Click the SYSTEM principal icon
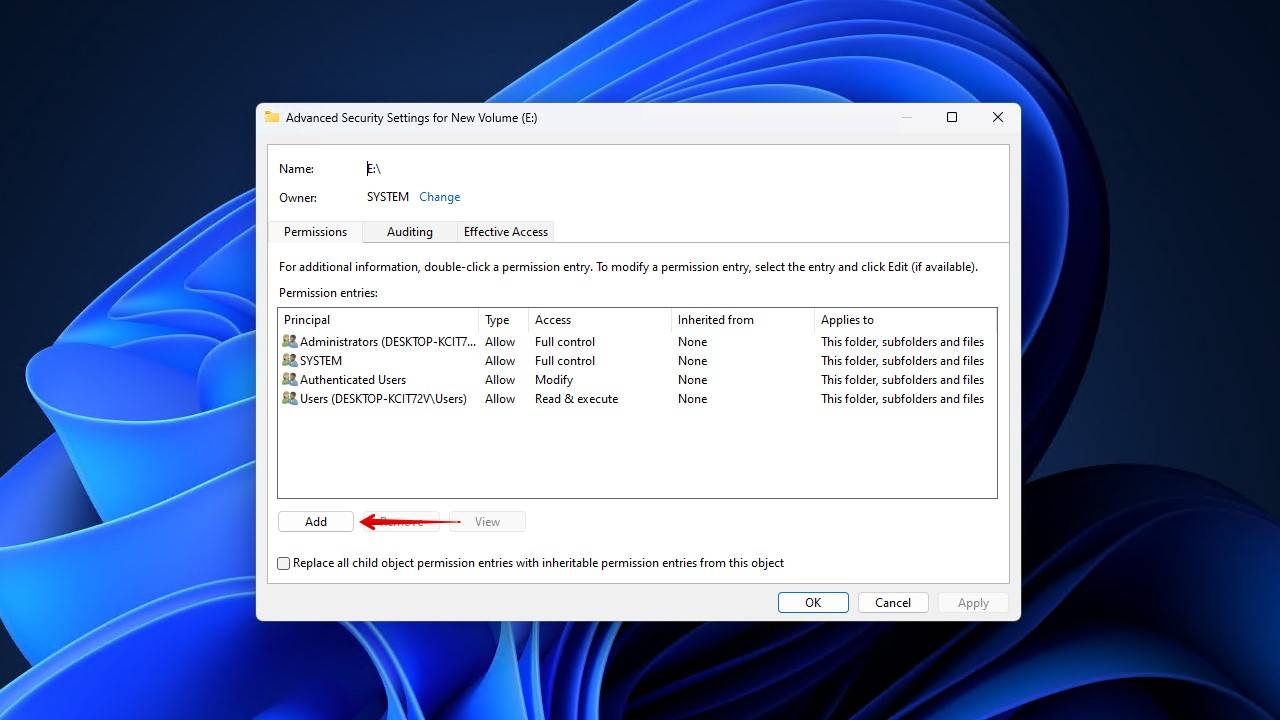This screenshot has width=1280, height=720. coord(290,361)
